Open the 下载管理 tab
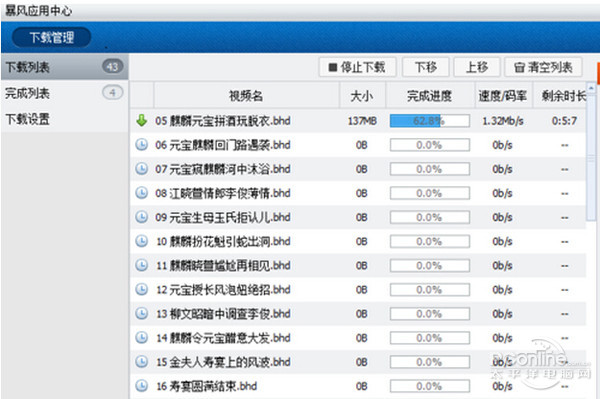 [52, 37]
